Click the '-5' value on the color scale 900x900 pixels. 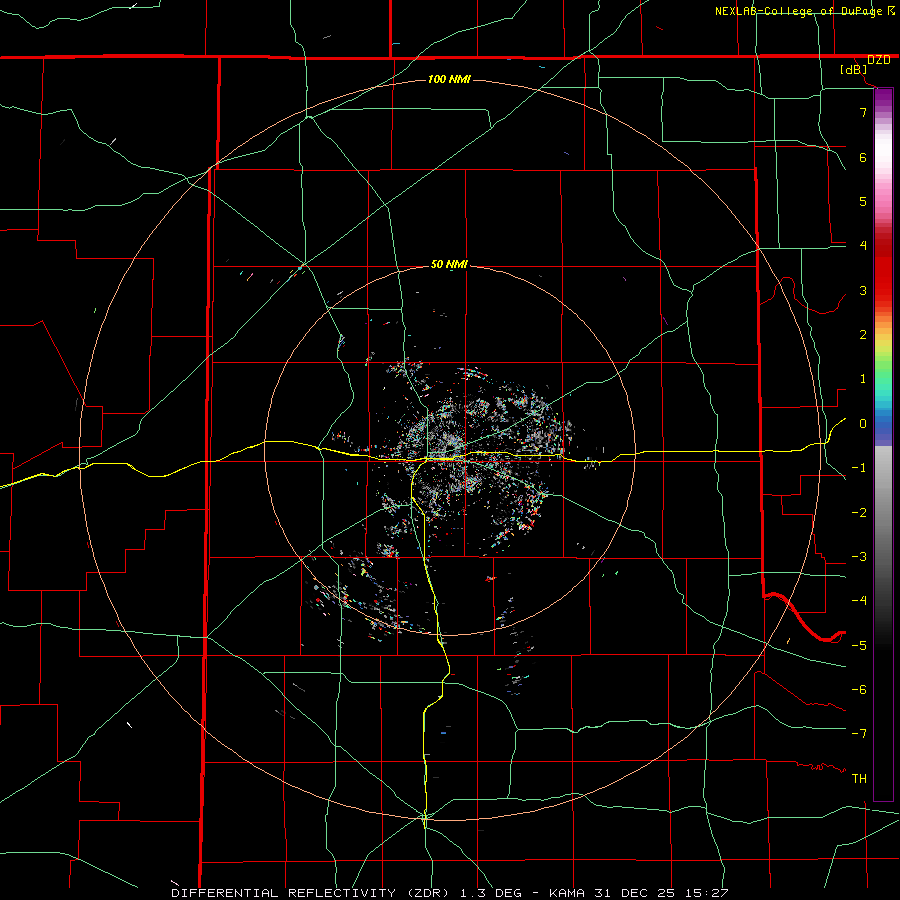pos(859,646)
